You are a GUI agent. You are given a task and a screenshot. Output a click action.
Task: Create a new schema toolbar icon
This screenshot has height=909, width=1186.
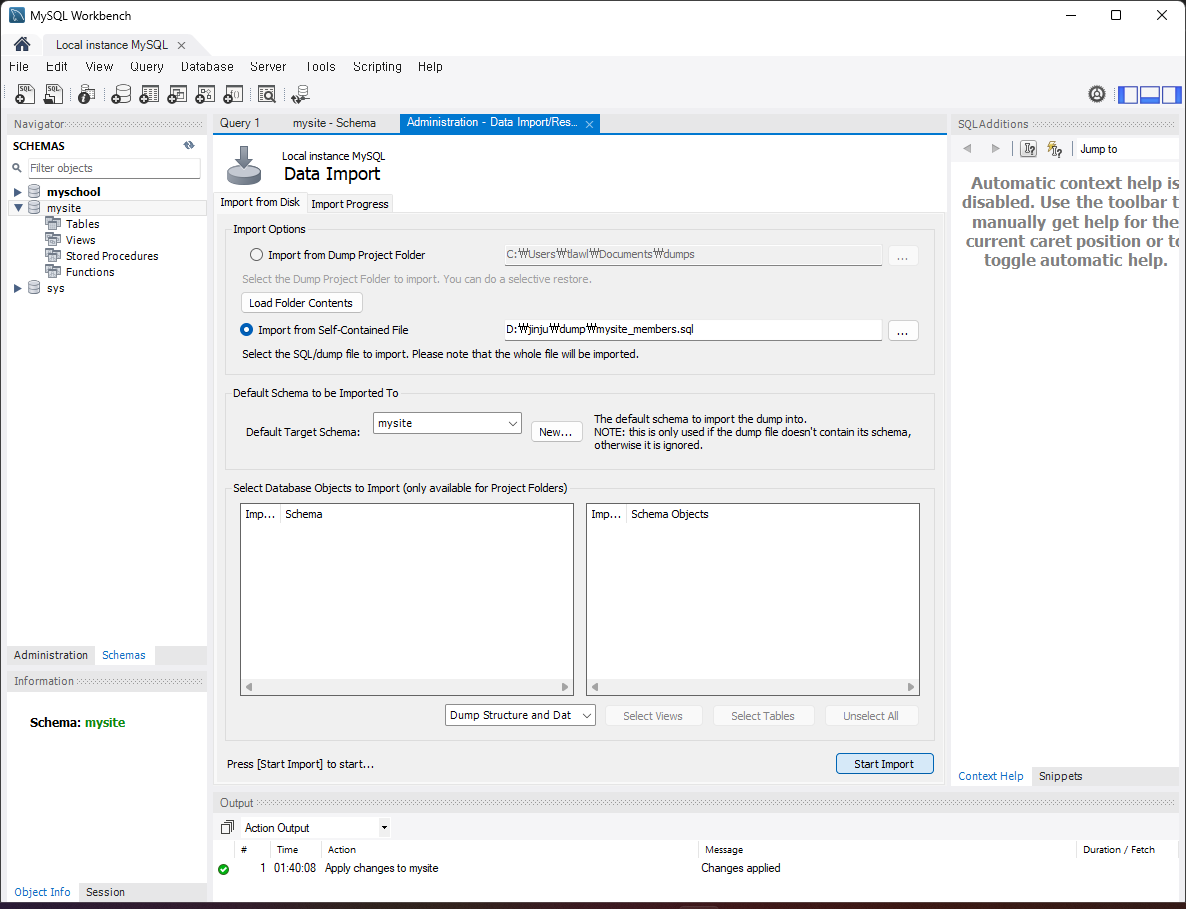tap(121, 94)
